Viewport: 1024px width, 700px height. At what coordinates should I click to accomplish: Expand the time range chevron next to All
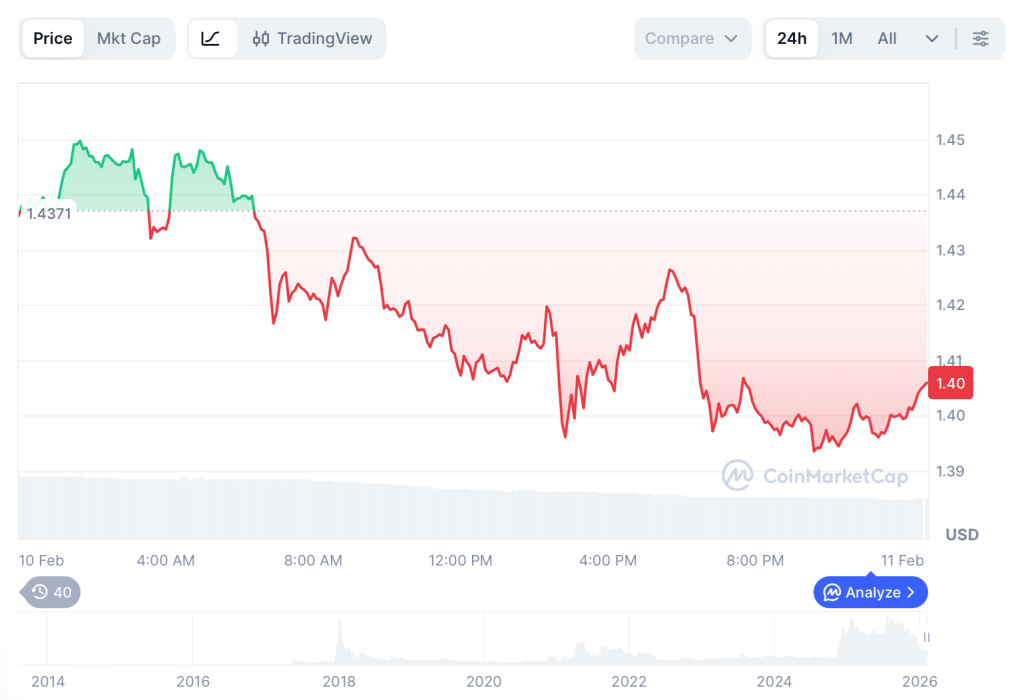pyautogui.click(x=932, y=38)
